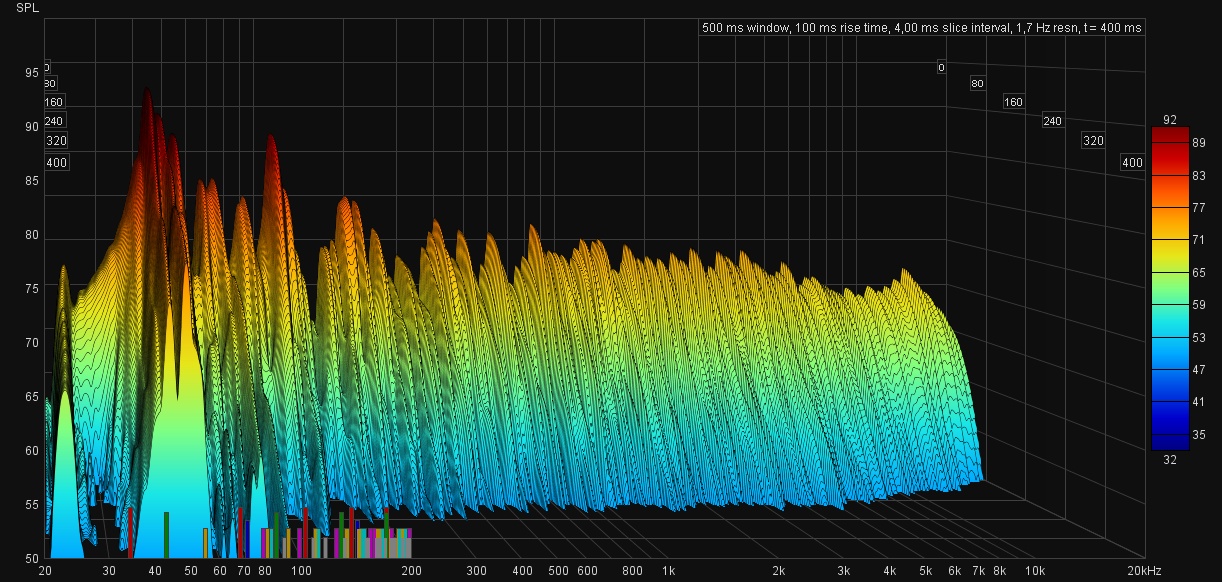Click the left-side 400 ms slice label
Screen dimensions: 1222x582
(56, 163)
